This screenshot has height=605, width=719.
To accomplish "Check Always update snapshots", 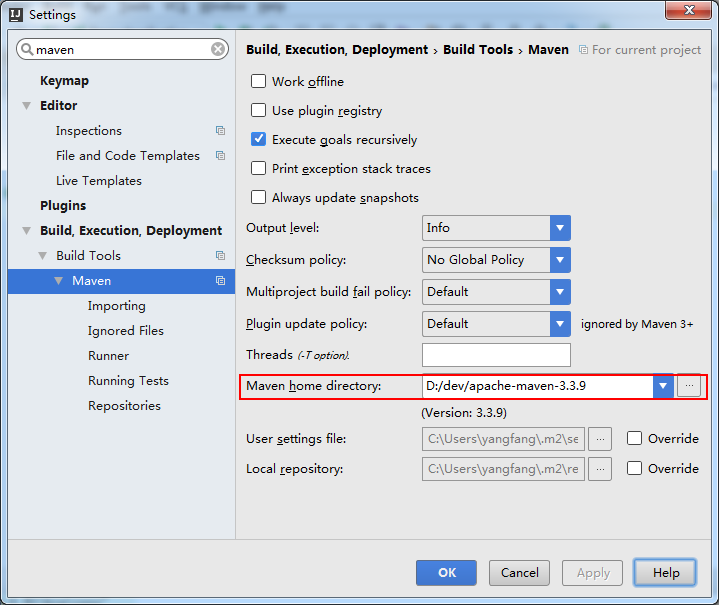I will 258,197.
